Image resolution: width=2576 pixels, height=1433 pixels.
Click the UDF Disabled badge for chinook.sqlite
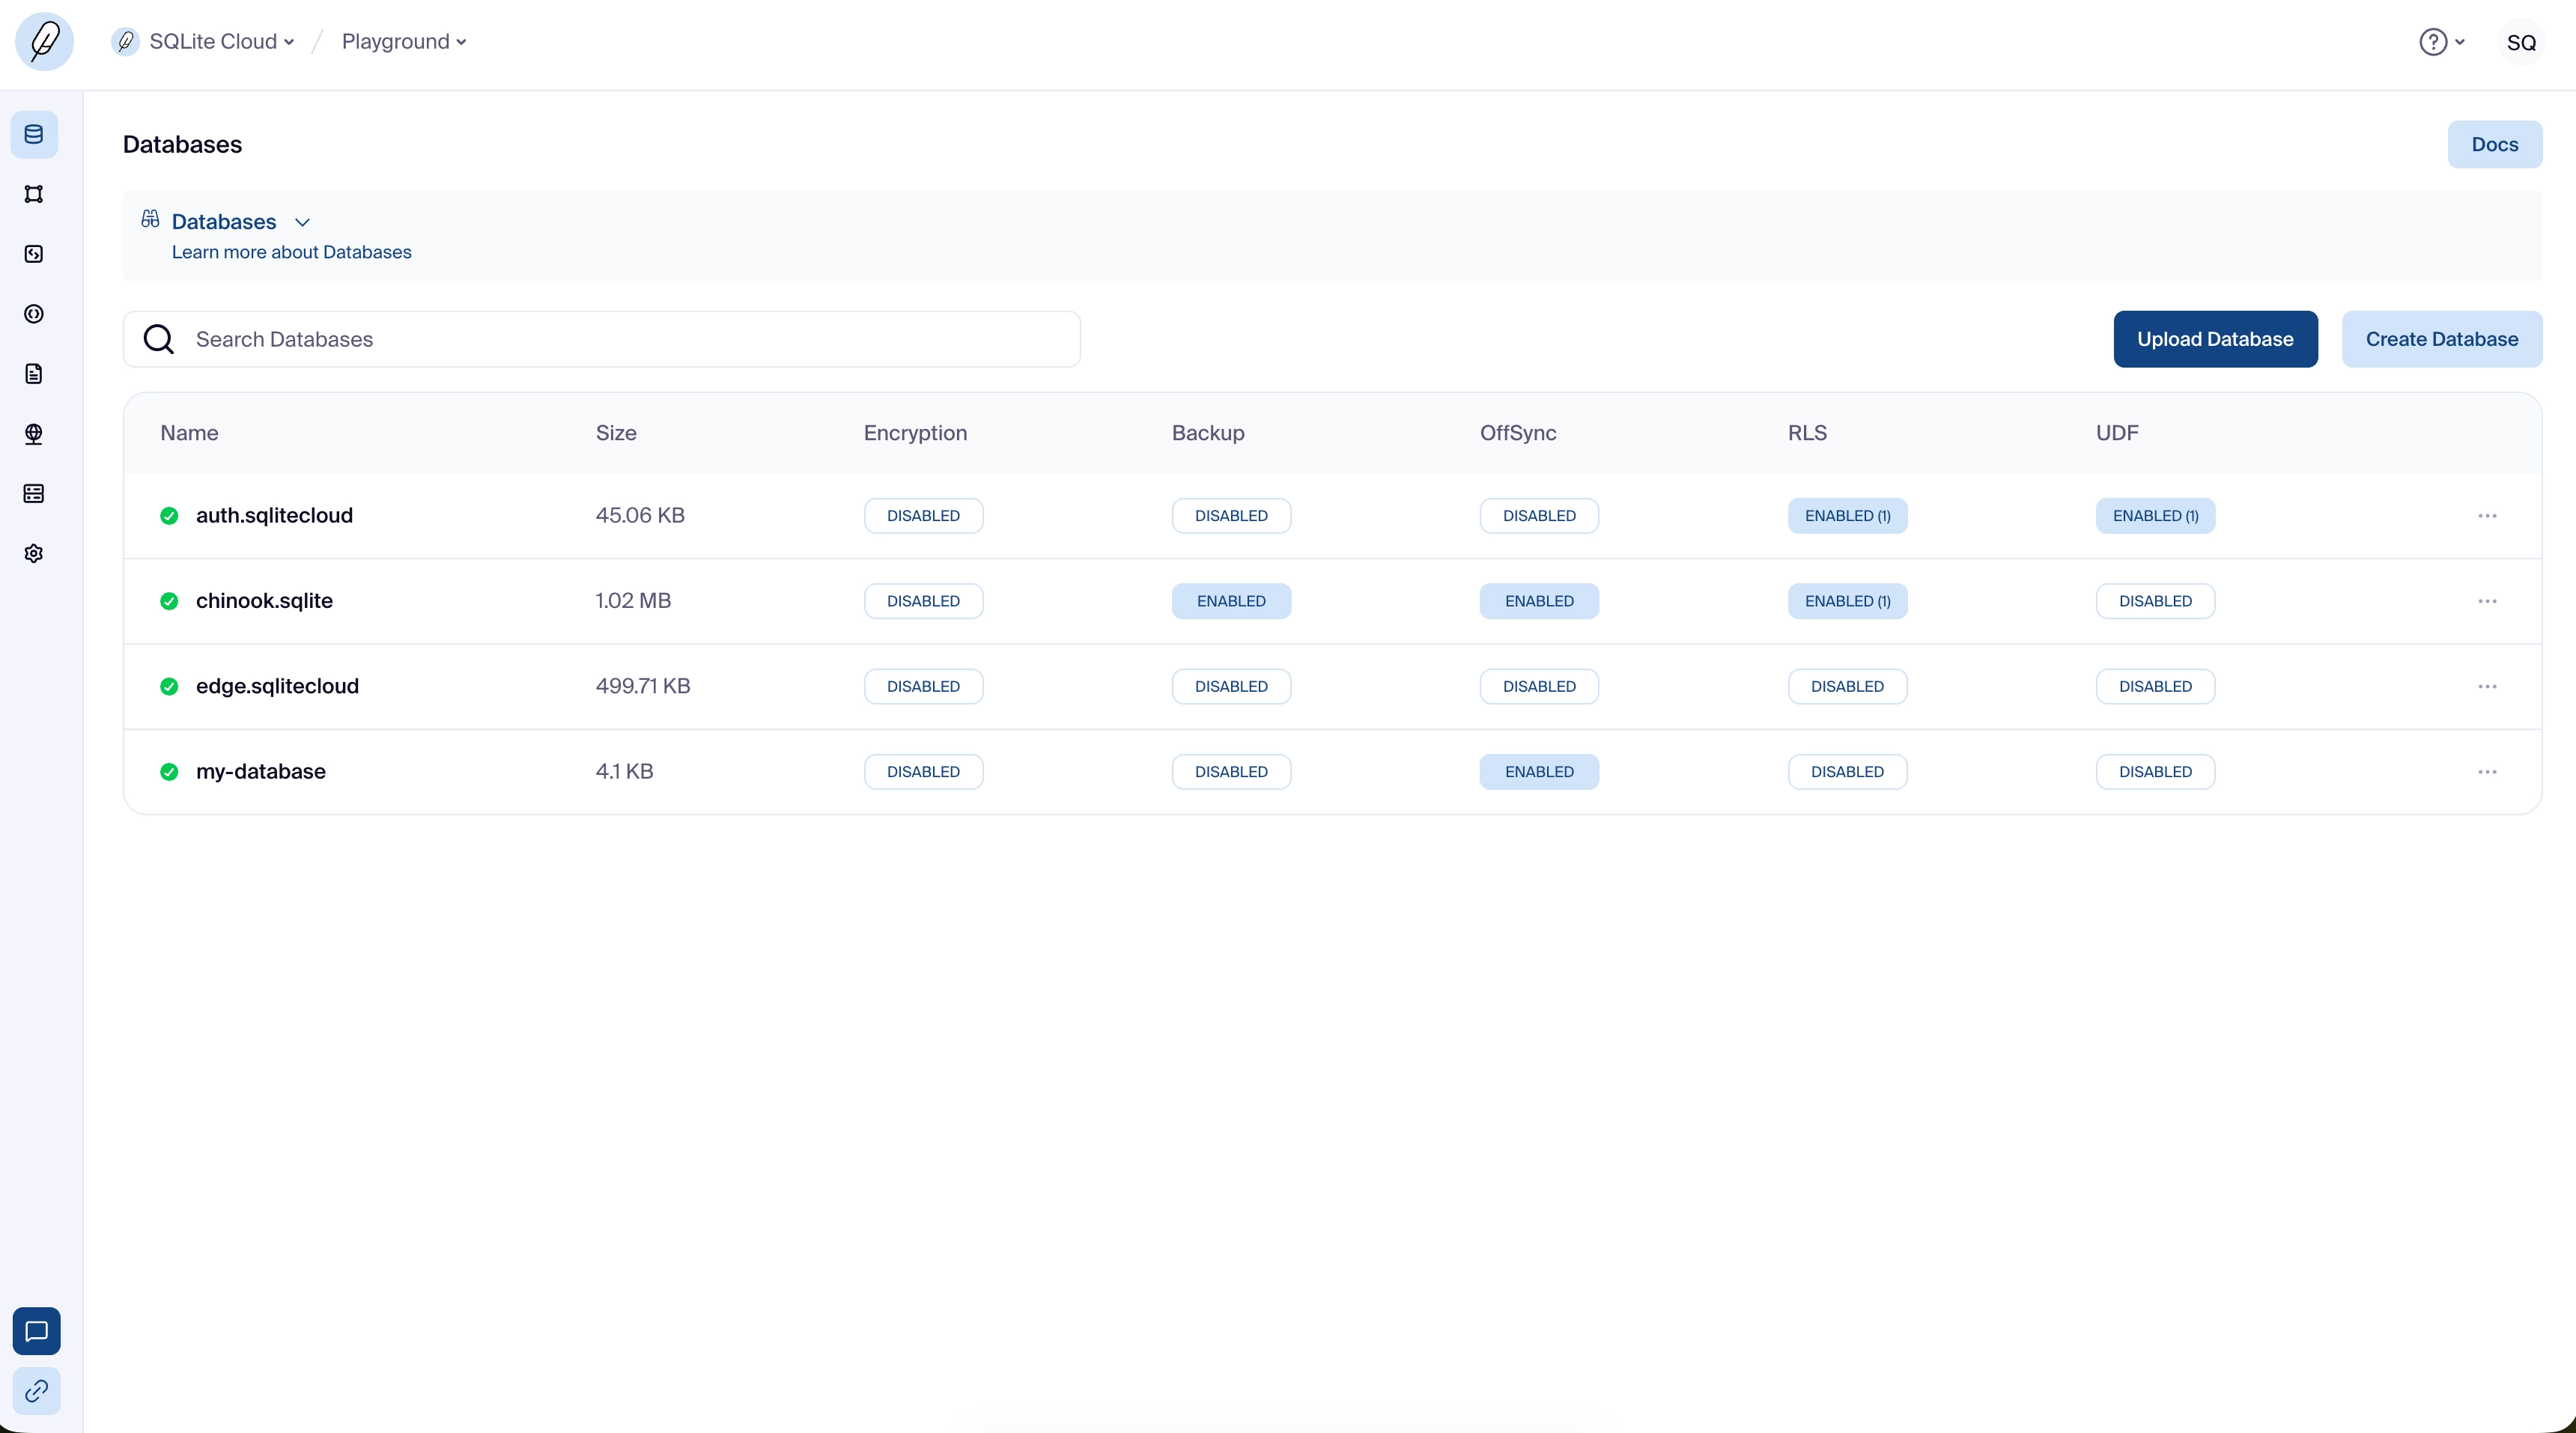(2155, 601)
